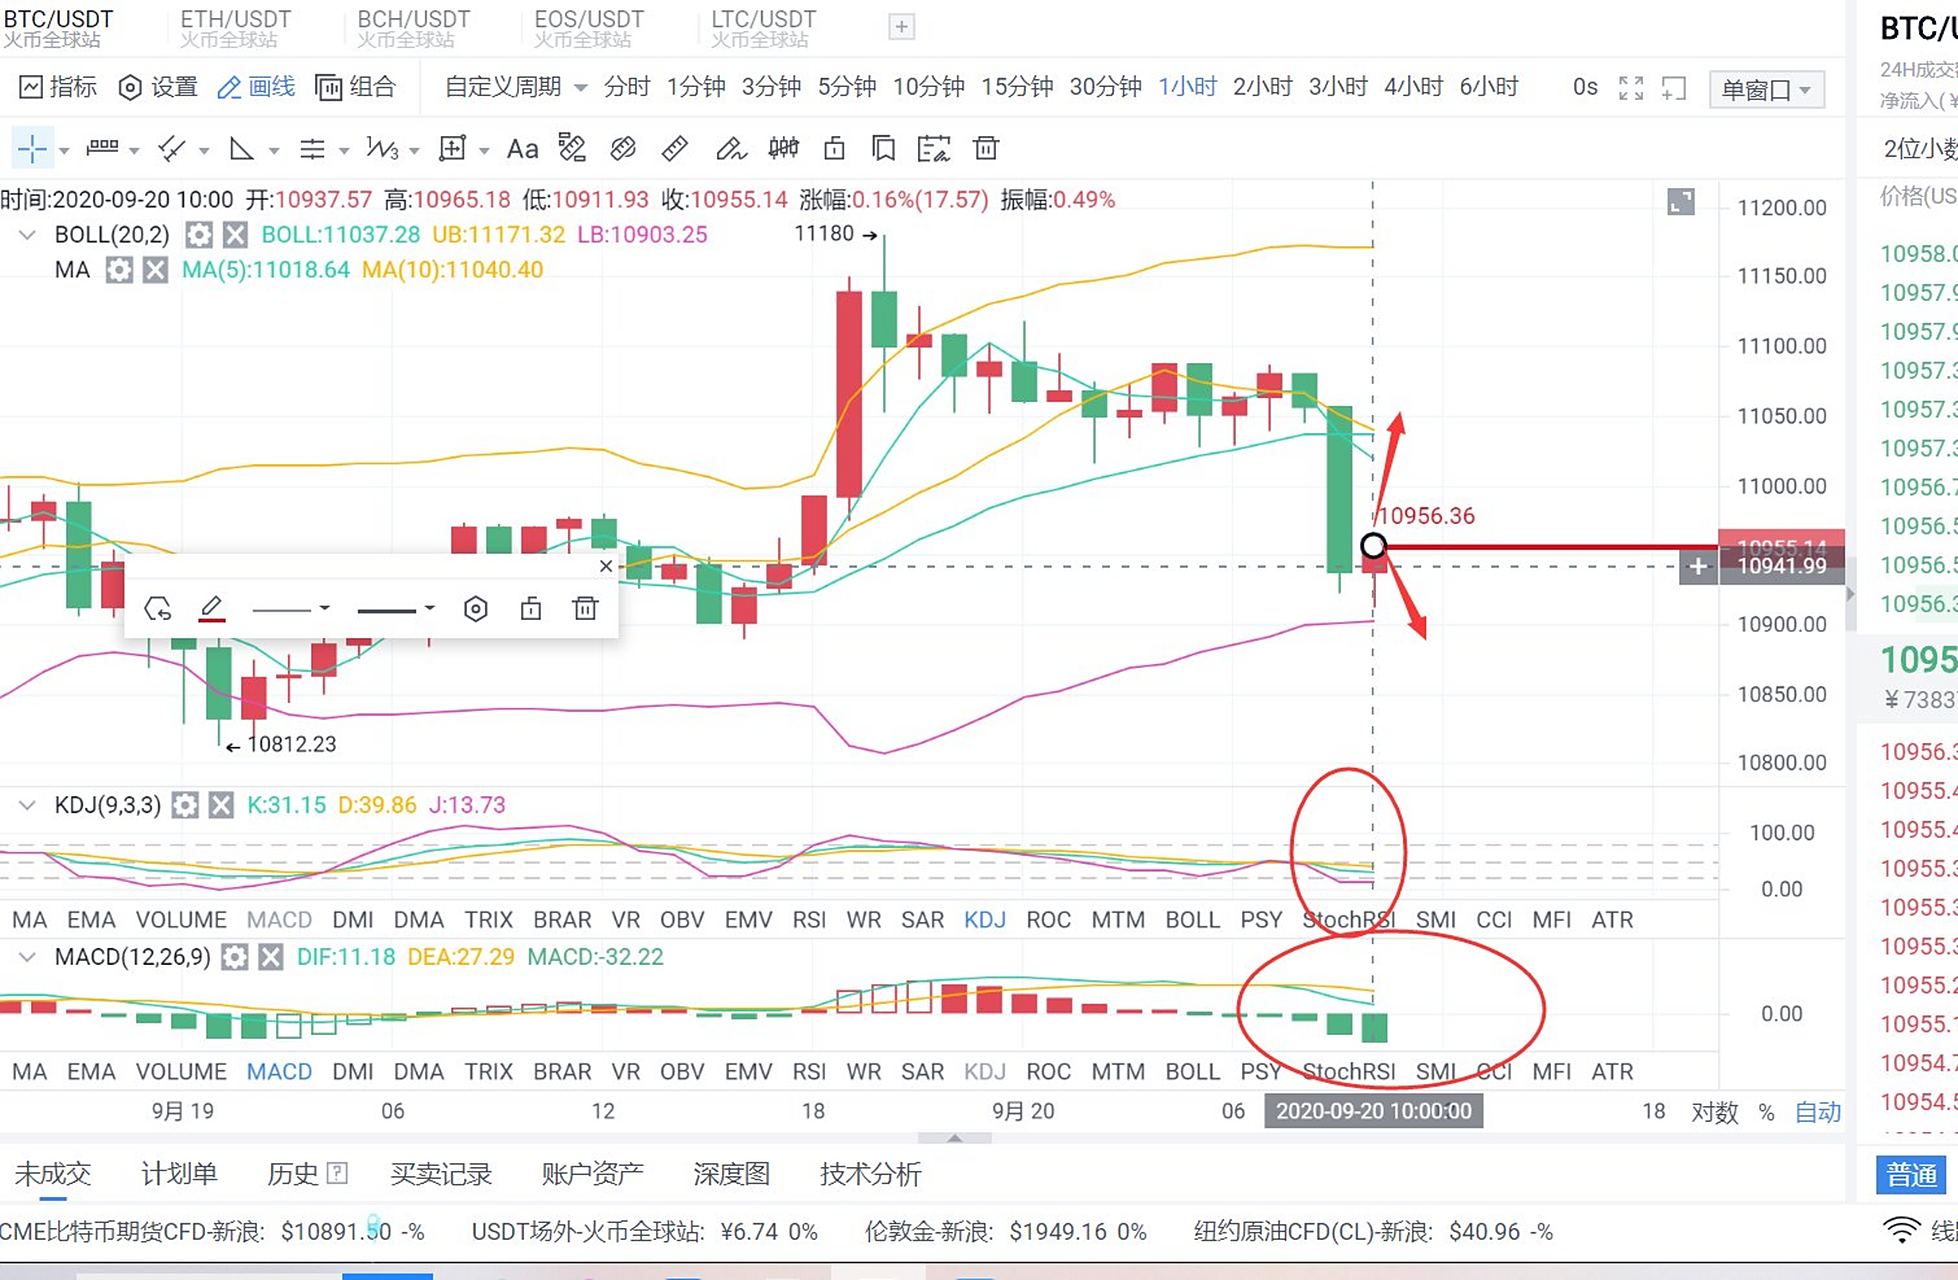Select the StochRSI indicator label

click(1347, 919)
